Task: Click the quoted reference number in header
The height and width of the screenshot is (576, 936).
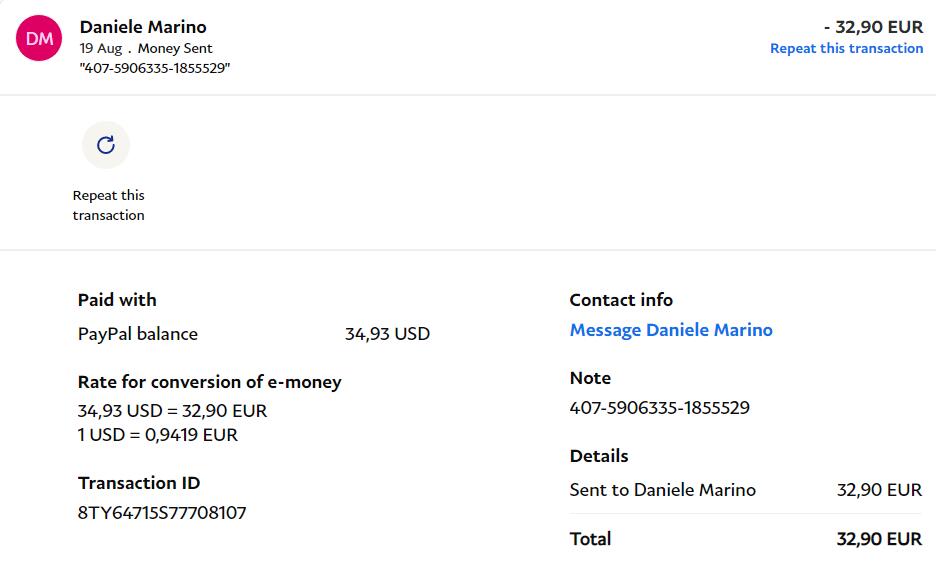Action: point(155,68)
